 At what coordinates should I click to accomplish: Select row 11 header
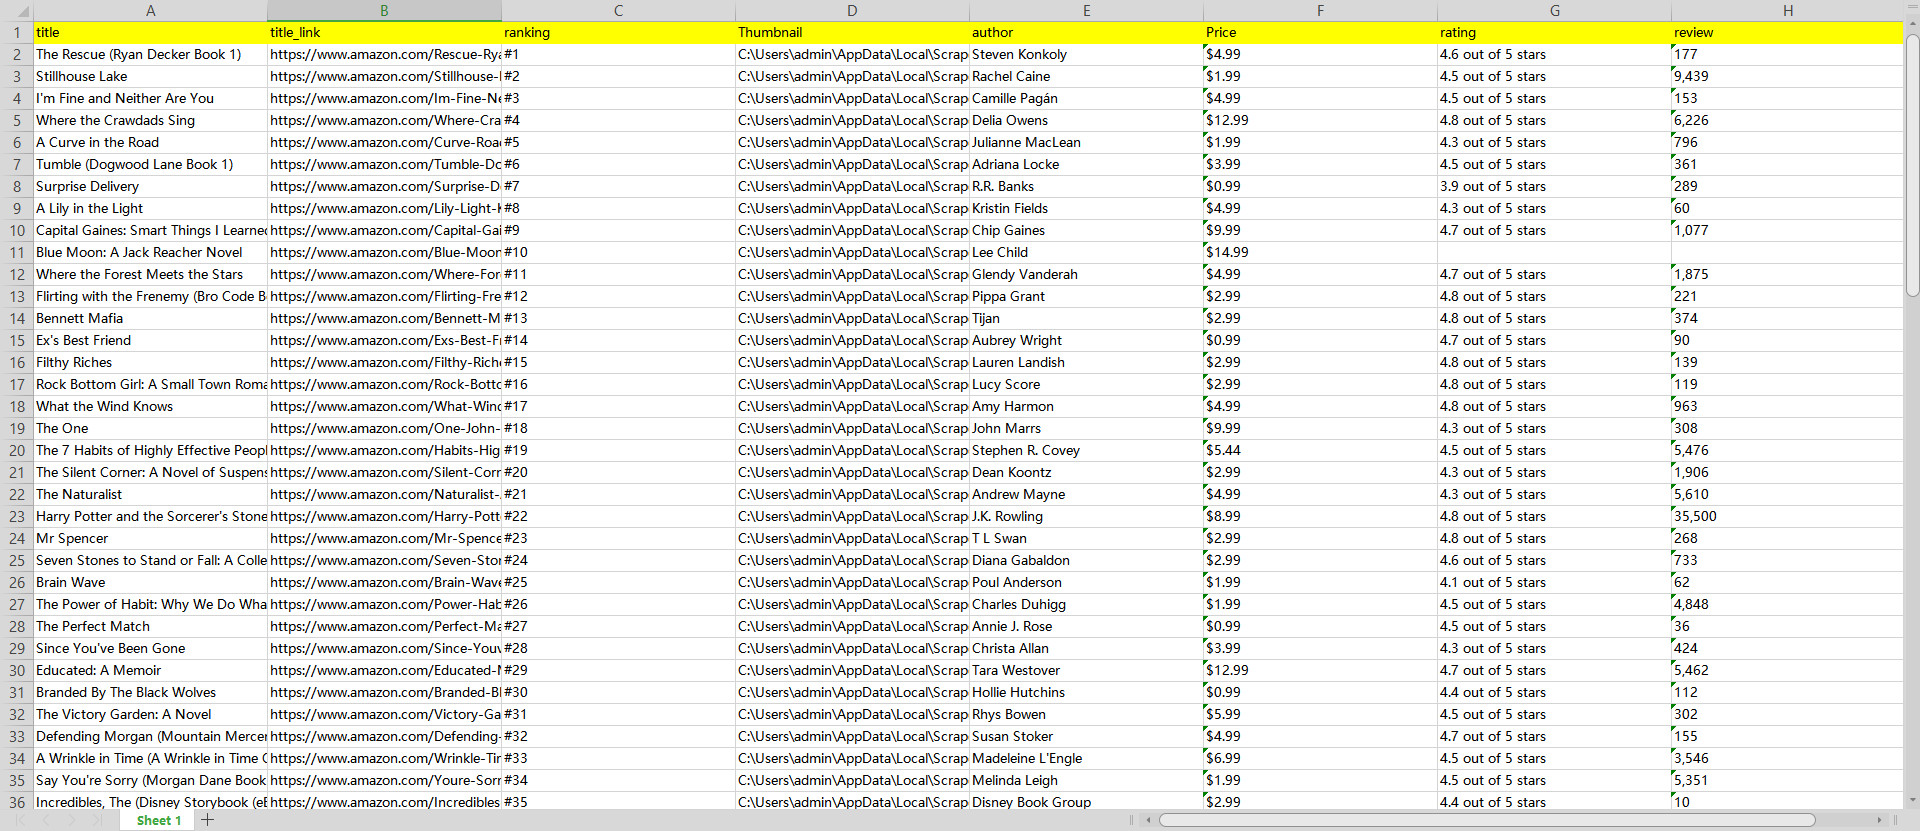click(17, 252)
